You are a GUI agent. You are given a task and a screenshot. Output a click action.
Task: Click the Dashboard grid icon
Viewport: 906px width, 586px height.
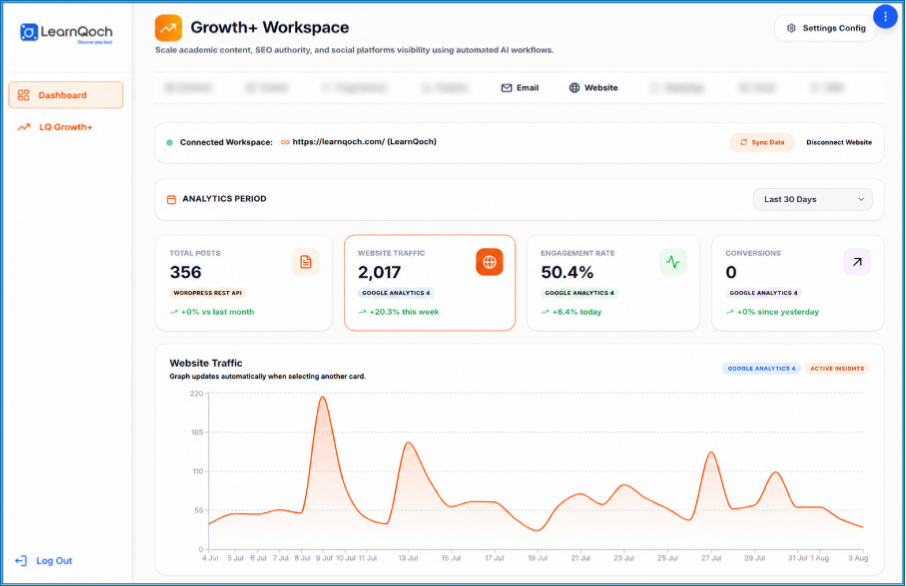pos(23,95)
